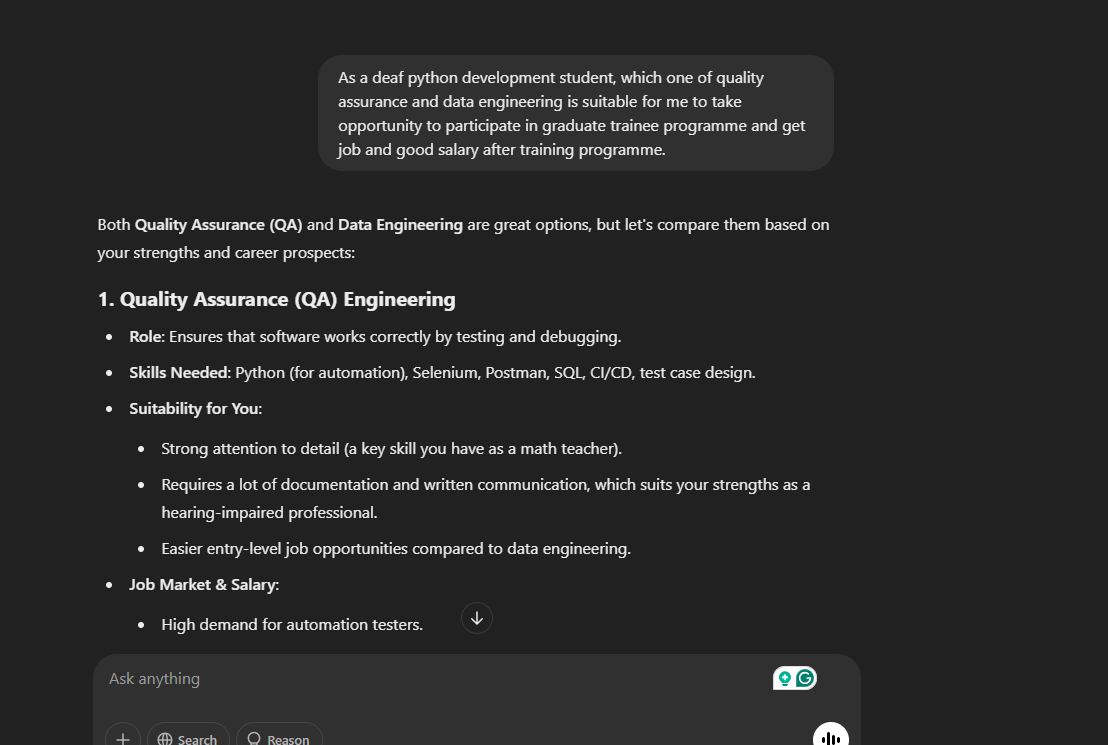Click the Grammarly lightbulb suggestions icon
1108x745 pixels.
(x=784, y=679)
